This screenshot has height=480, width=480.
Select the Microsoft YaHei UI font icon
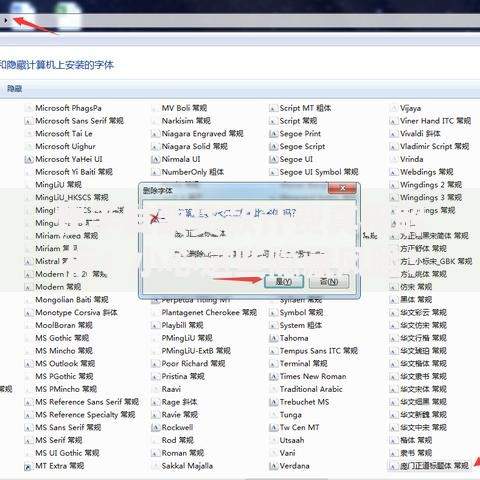point(29,160)
